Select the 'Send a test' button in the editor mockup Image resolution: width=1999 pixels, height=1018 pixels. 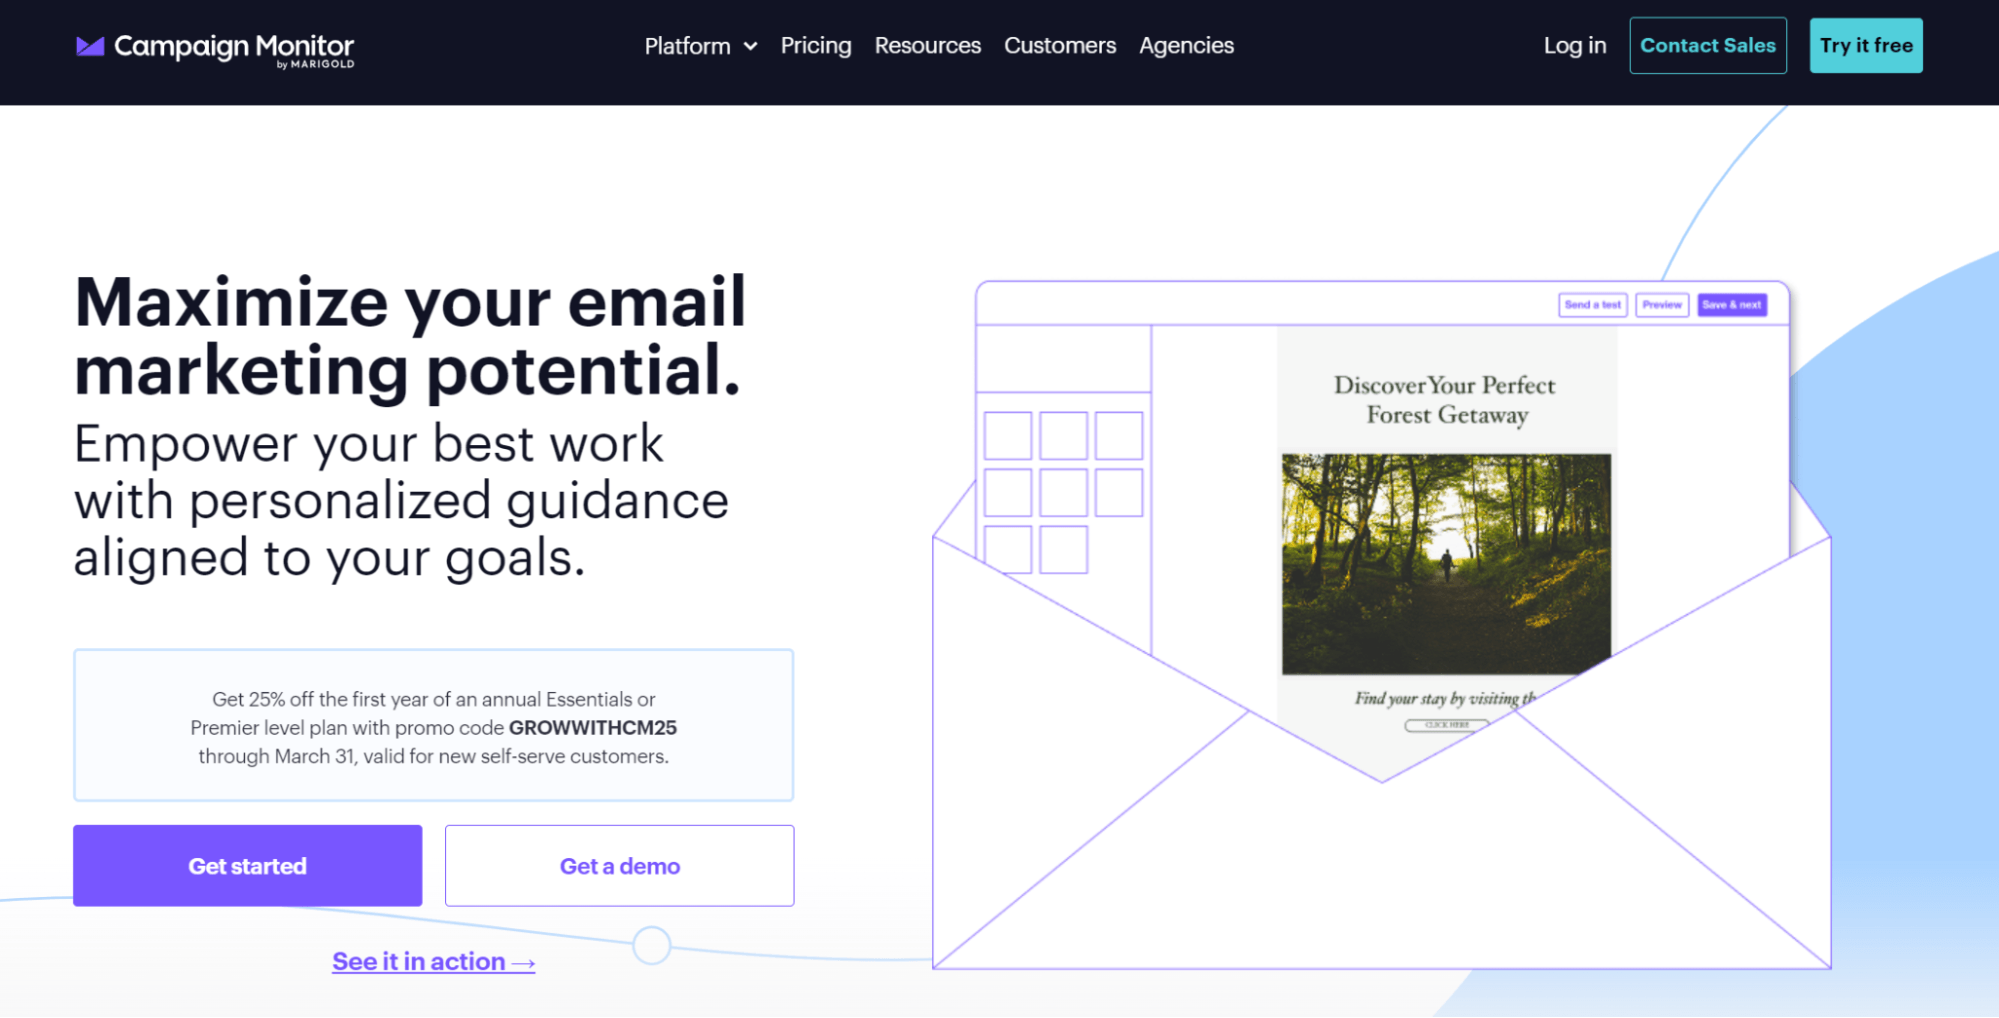pos(1592,305)
